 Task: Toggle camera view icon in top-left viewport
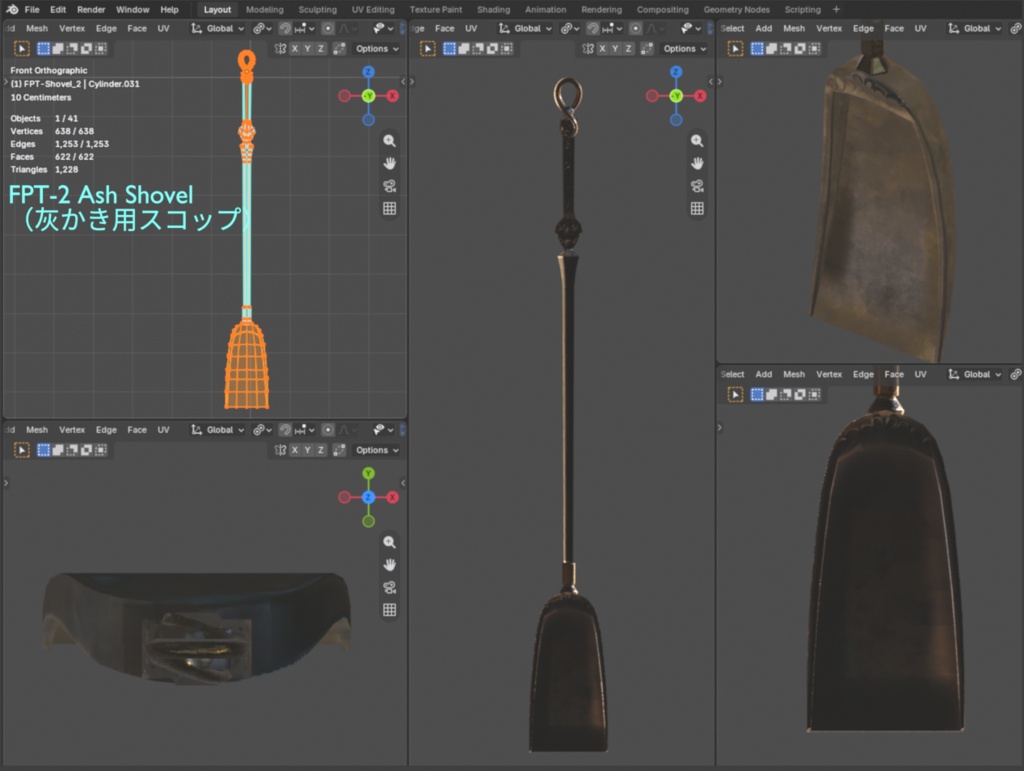click(x=389, y=186)
